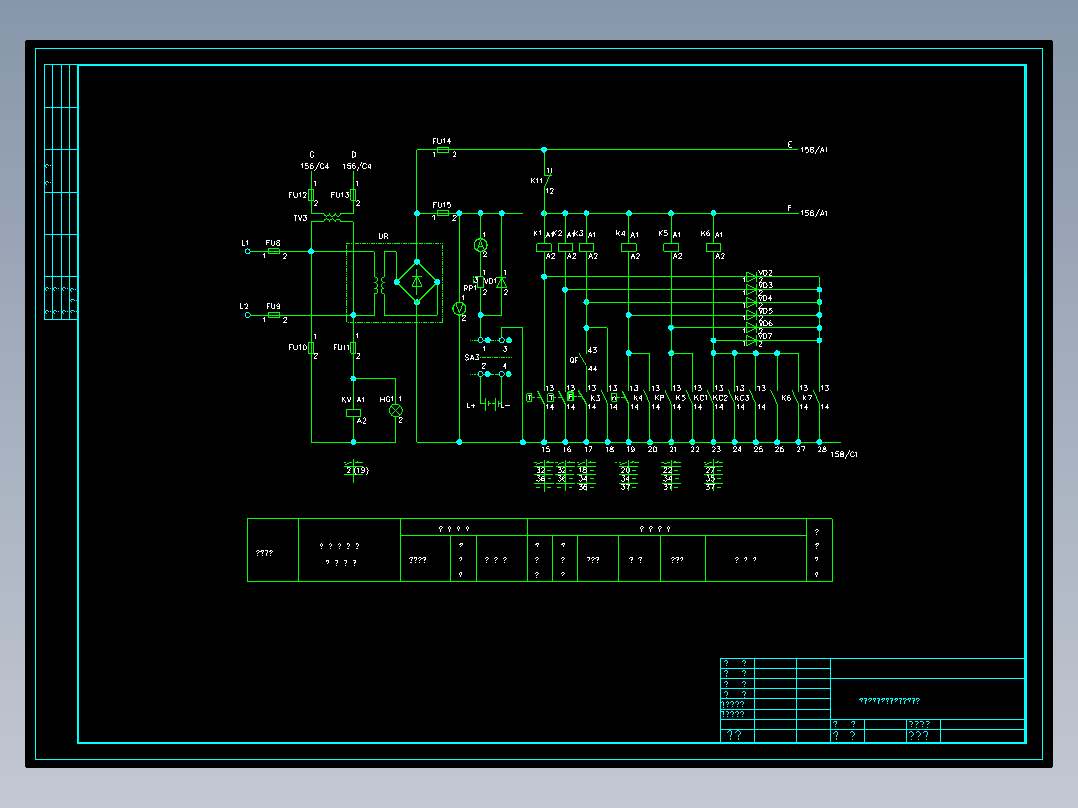The image size is (1078, 808).
Task: Select the HG1 indicator lamp symbol
Action: click(x=395, y=411)
